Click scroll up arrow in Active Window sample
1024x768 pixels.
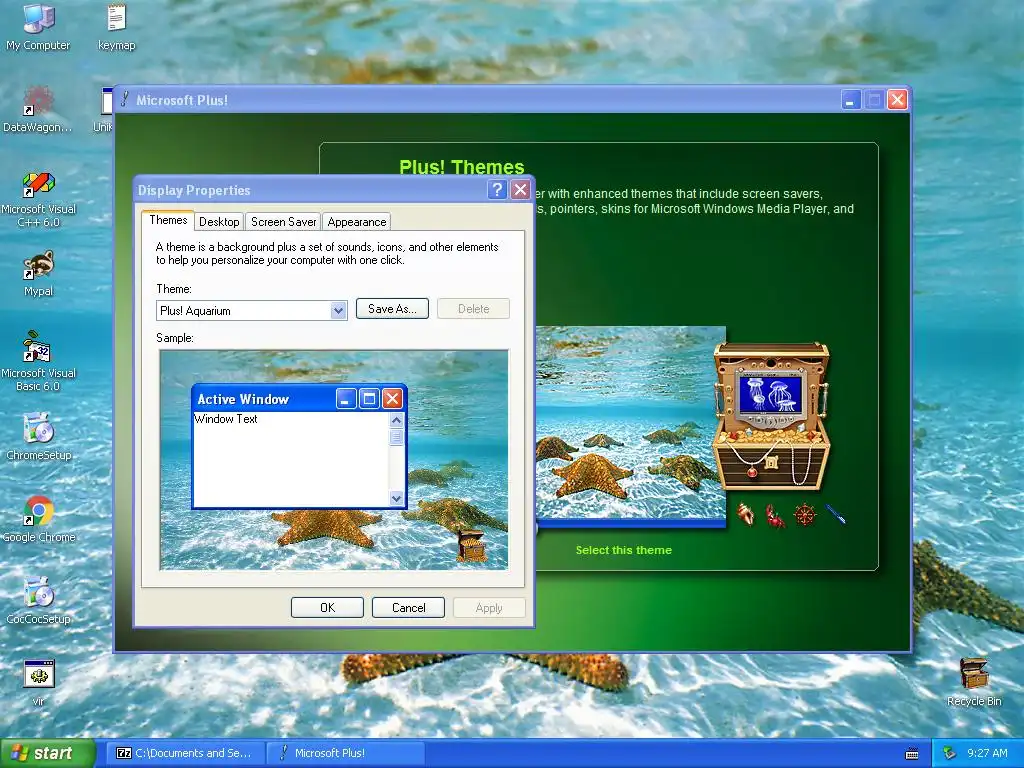(x=396, y=421)
